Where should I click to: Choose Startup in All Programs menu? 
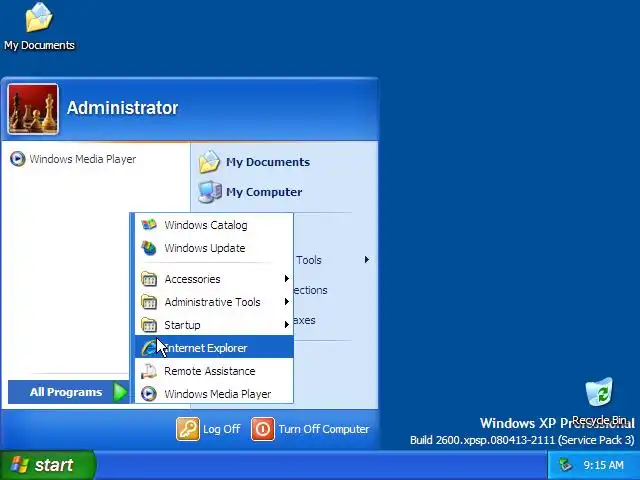coord(214,325)
